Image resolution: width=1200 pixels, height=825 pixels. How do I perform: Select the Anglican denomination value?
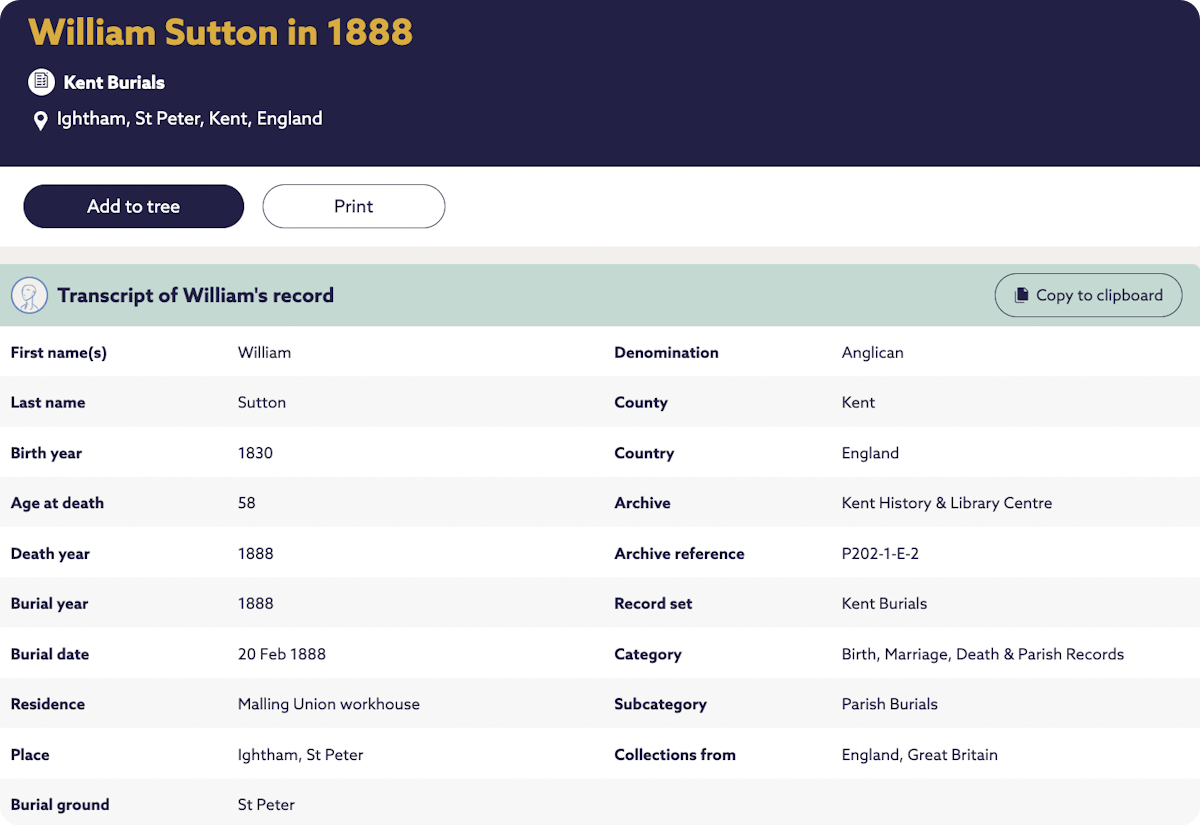click(x=872, y=352)
